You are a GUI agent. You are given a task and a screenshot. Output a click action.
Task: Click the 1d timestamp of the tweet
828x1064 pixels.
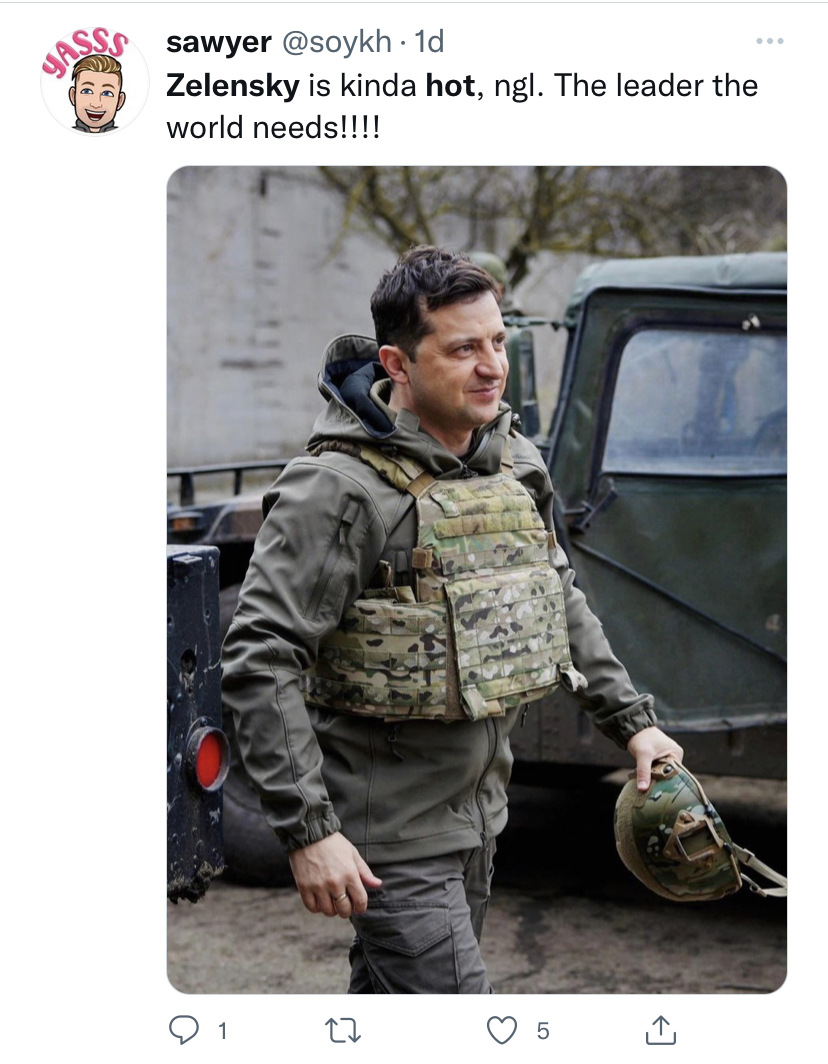tap(429, 42)
